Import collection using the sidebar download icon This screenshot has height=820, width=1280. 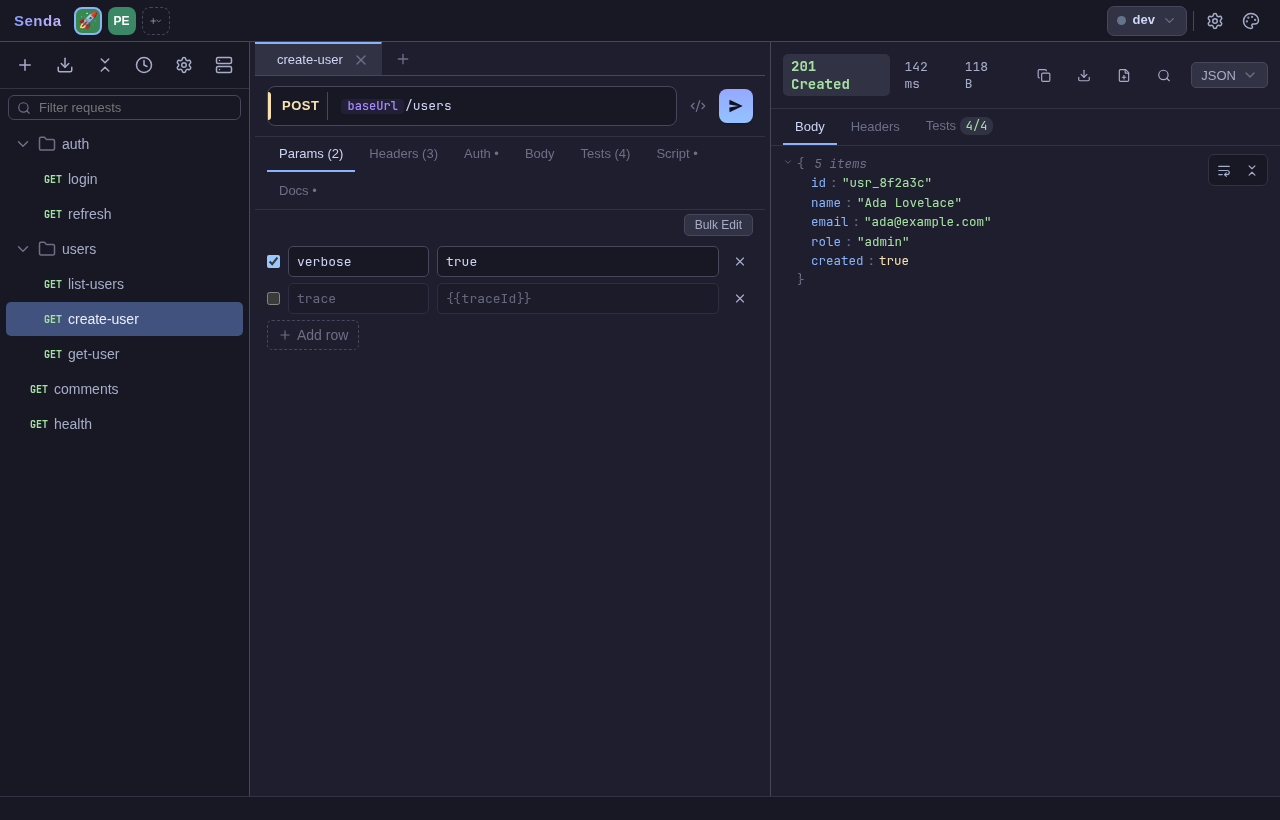[x=65, y=65]
